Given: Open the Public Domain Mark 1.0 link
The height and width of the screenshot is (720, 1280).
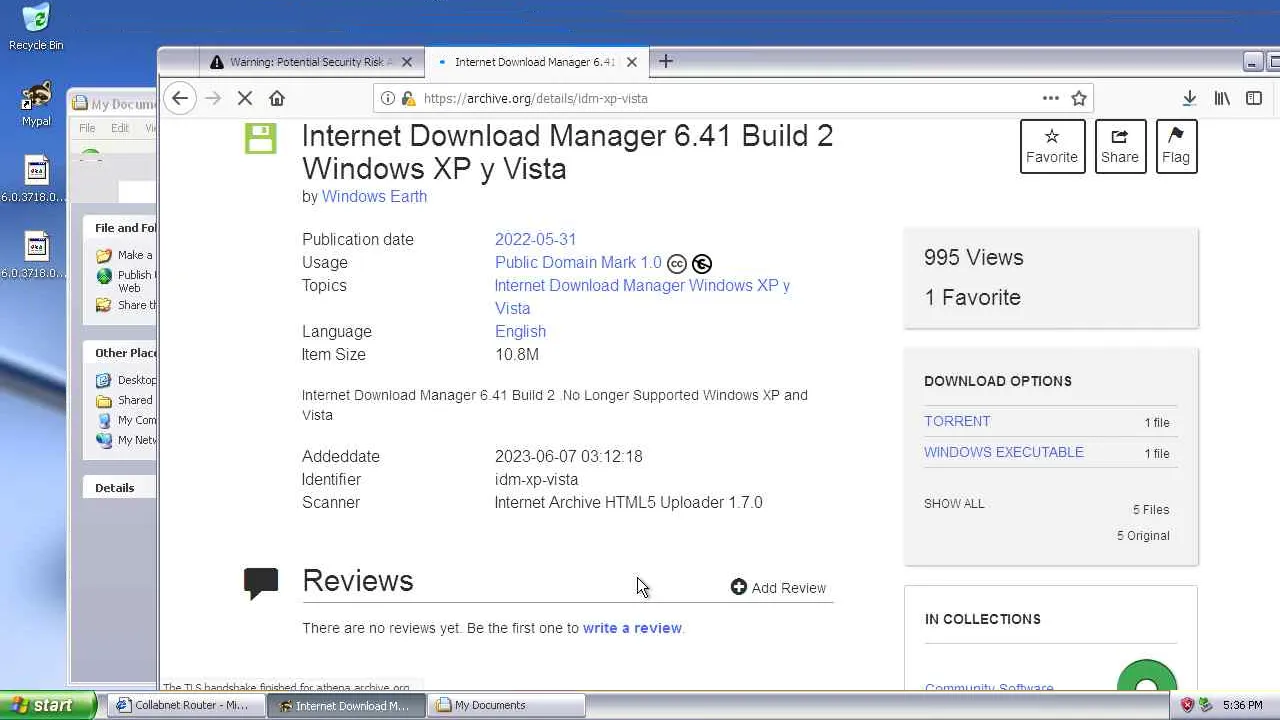Looking at the screenshot, I should (578, 262).
